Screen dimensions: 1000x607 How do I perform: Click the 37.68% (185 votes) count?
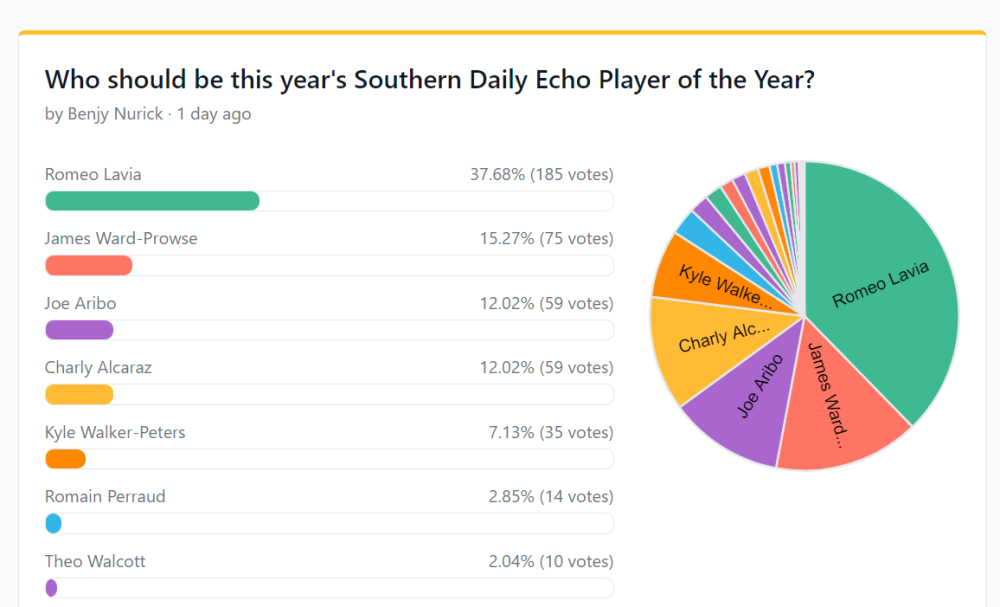pyautogui.click(x=541, y=174)
